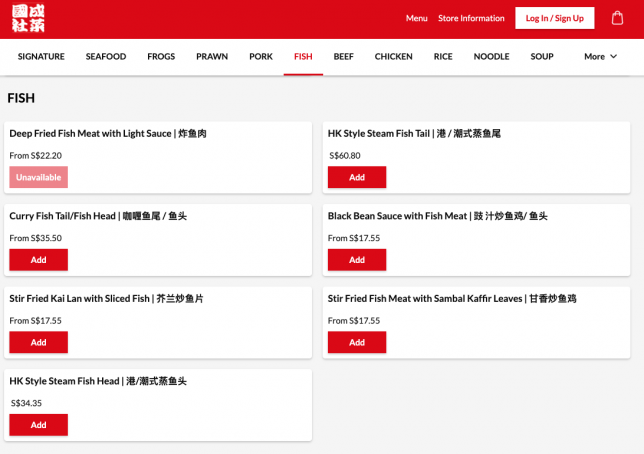Image resolution: width=644 pixels, height=454 pixels.
Task: Add Stir Fried Kai Lan with Sliced Fish
Action: pos(38,342)
